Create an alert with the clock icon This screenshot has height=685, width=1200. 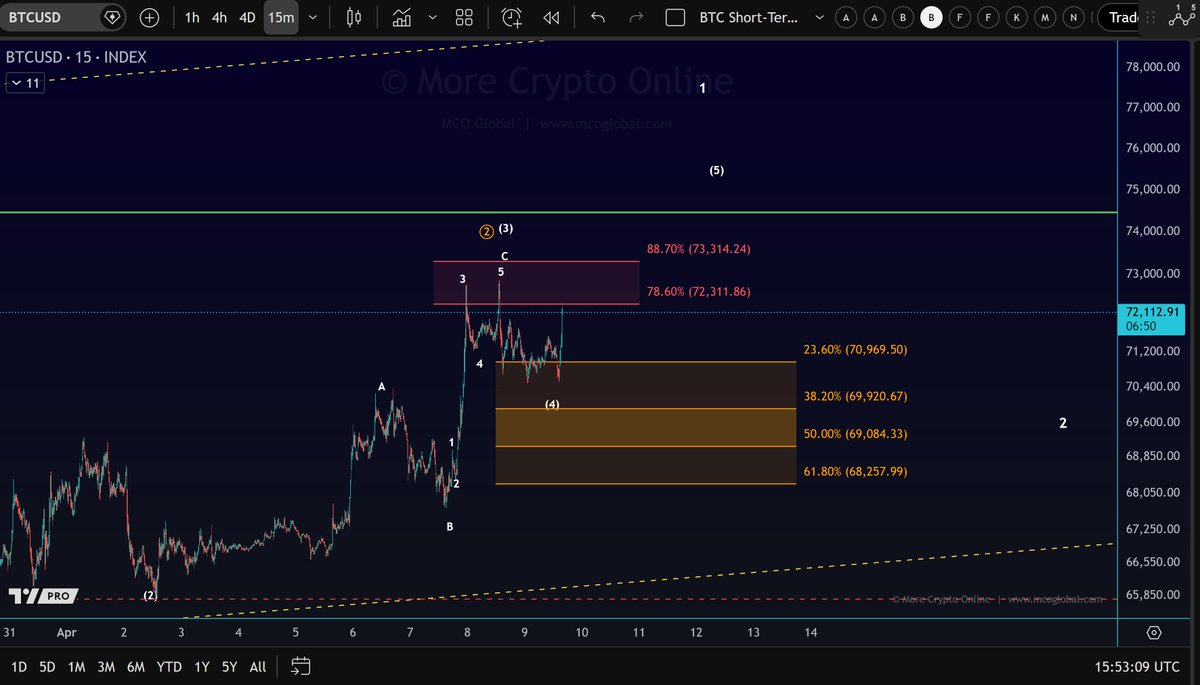tap(511, 17)
